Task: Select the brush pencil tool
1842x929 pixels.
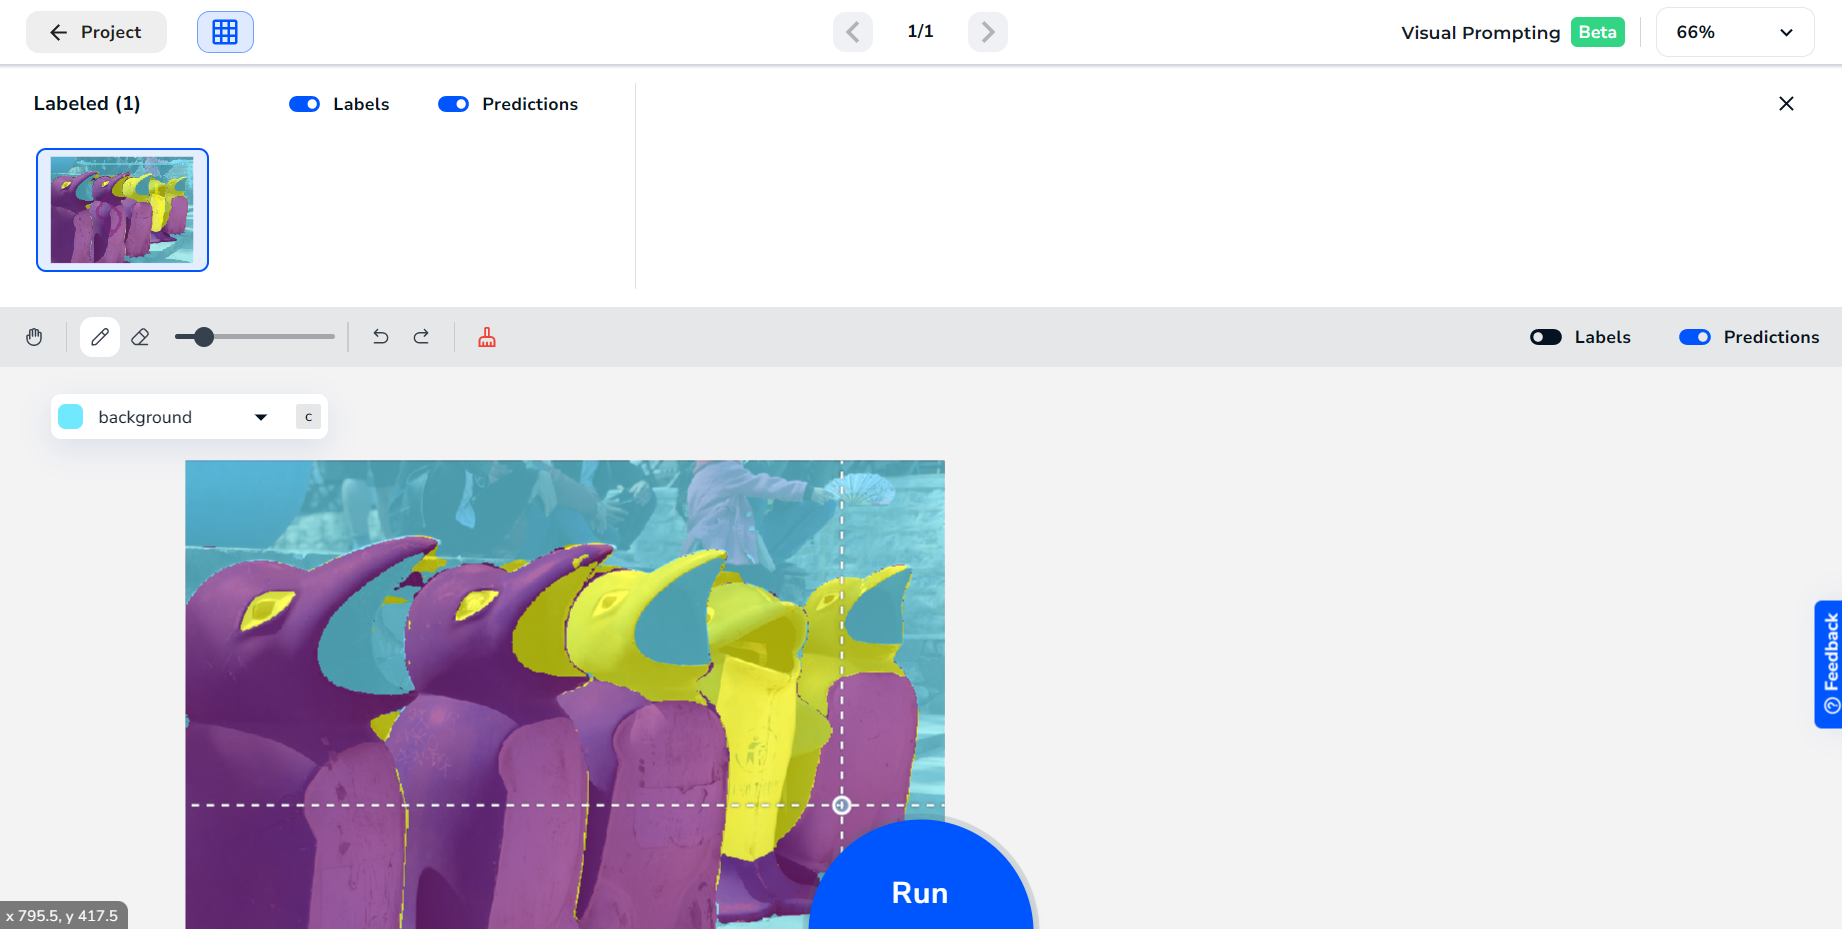Action: 100,337
